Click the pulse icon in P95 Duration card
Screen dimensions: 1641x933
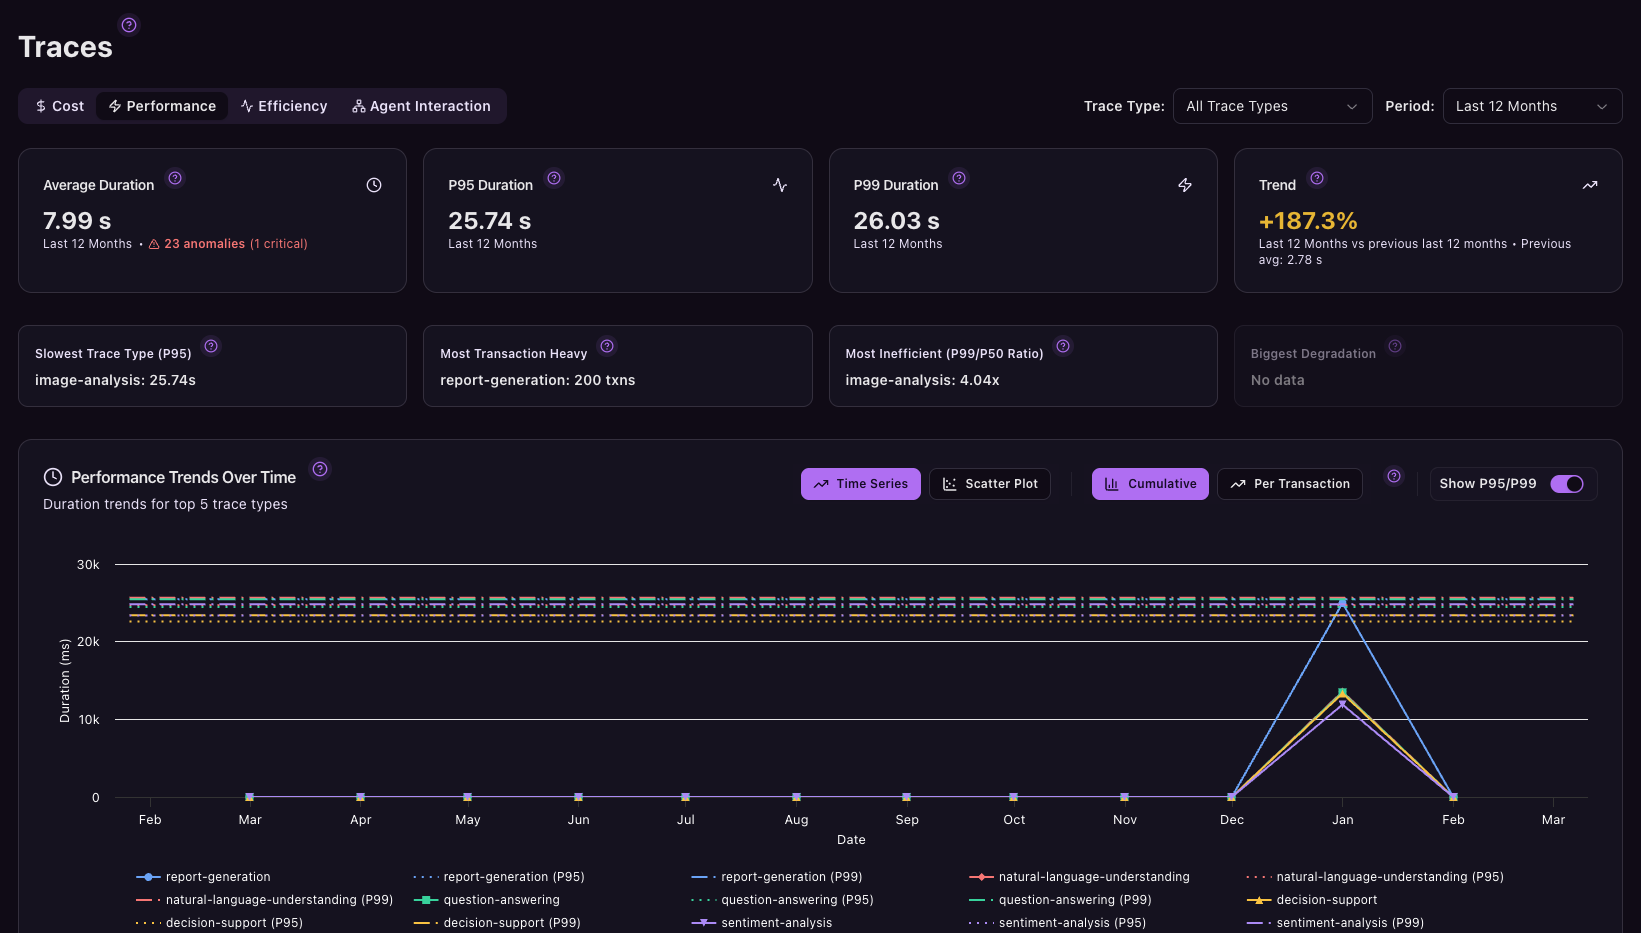pyautogui.click(x=780, y=185)
